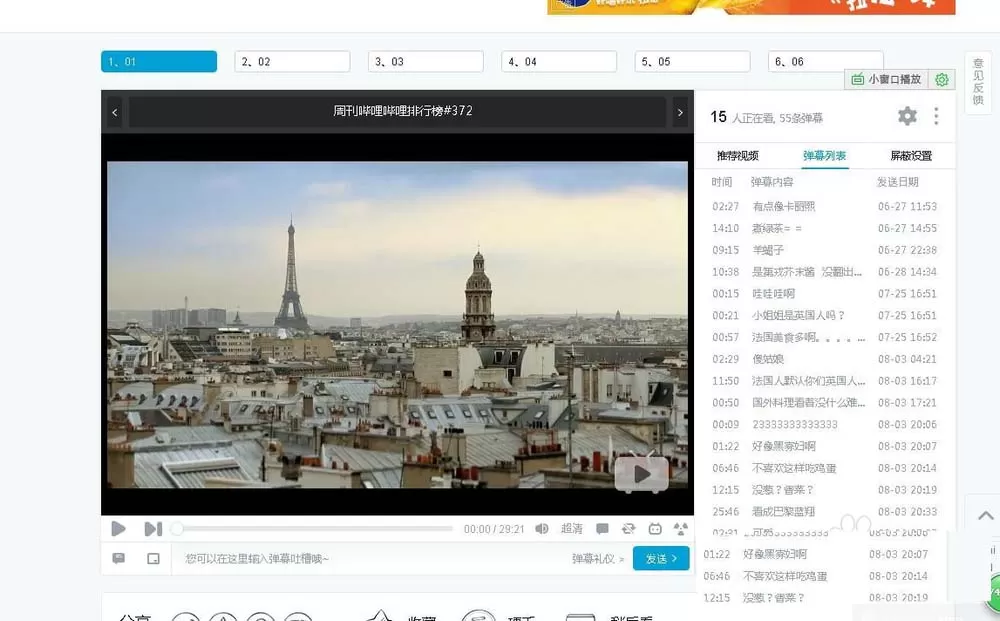The width and height of the screenshot is (1000, 621).
Task: Switch to the 屏蔽设置 tab
Action: point(911,156)
